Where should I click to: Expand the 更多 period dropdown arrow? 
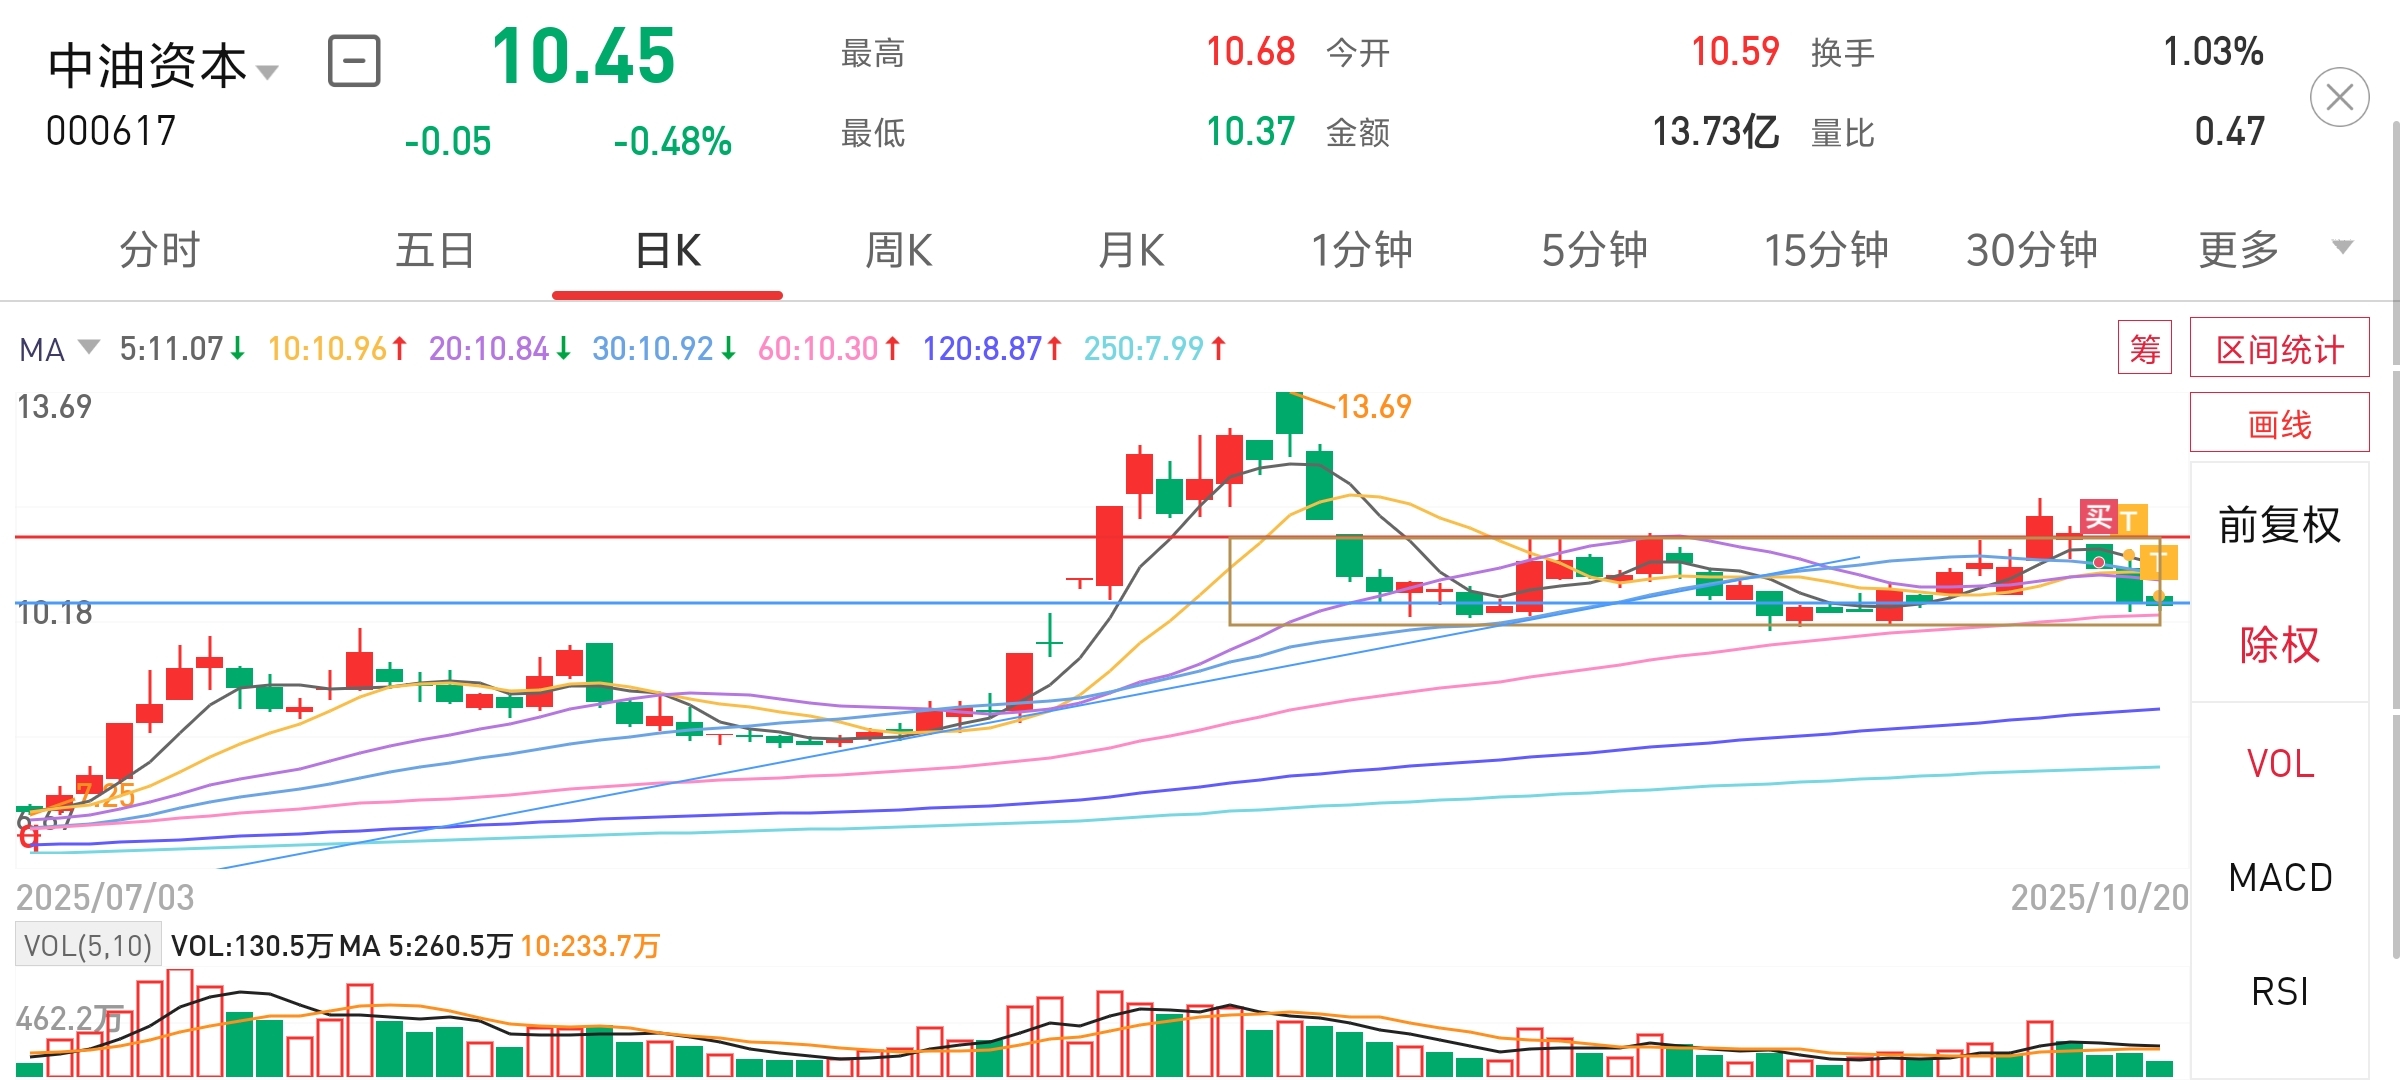(2342, 246)
